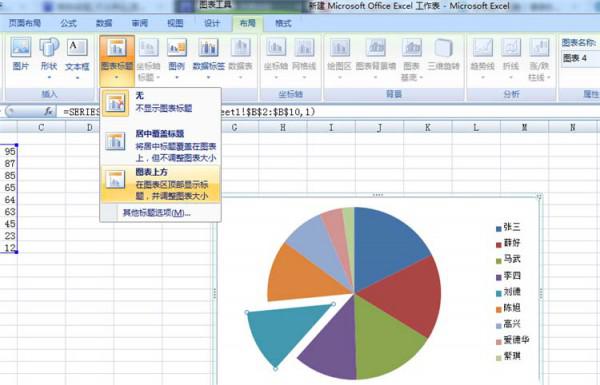This screenshot has height=385, width=600.
Task: Open the 形状 (Shapes) icon
Action: [49, 57]
